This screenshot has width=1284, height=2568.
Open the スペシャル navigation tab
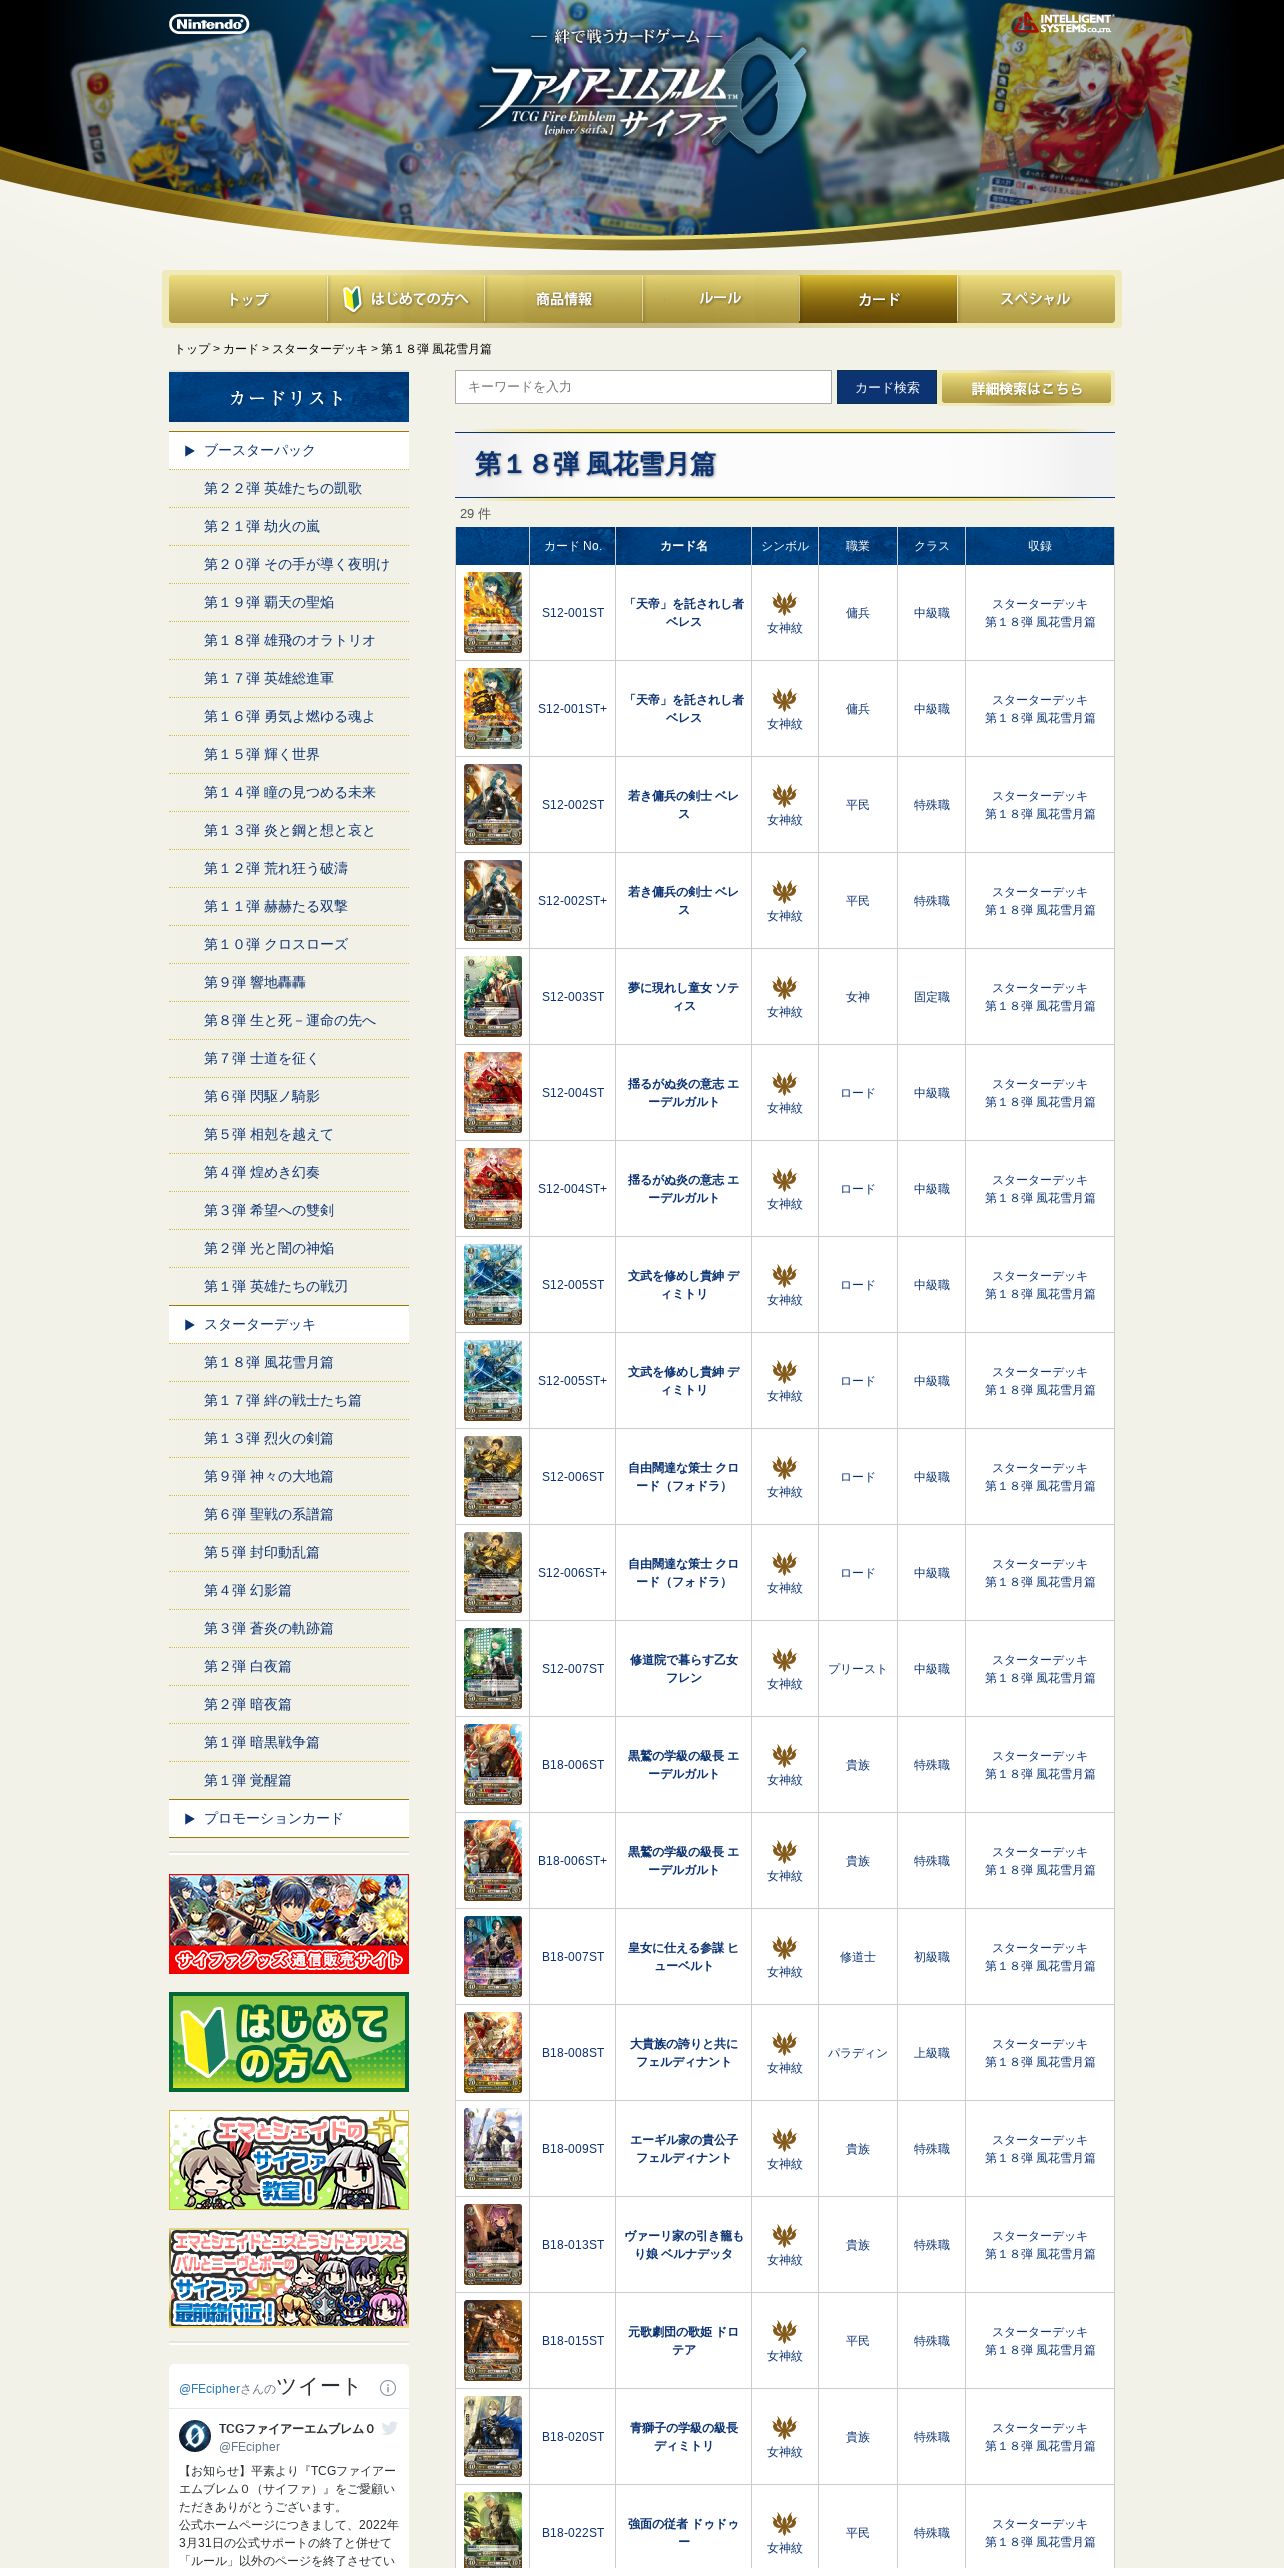1036,299
